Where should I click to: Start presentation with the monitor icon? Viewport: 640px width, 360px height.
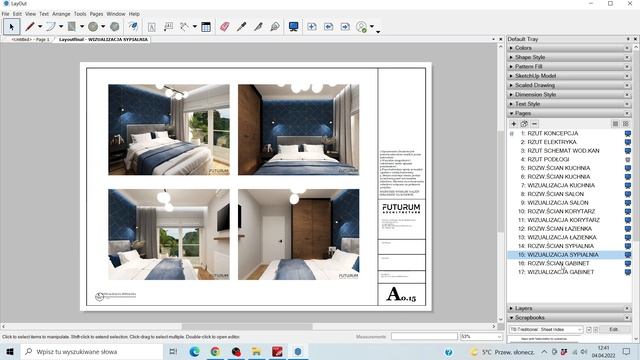coord(293,27)
